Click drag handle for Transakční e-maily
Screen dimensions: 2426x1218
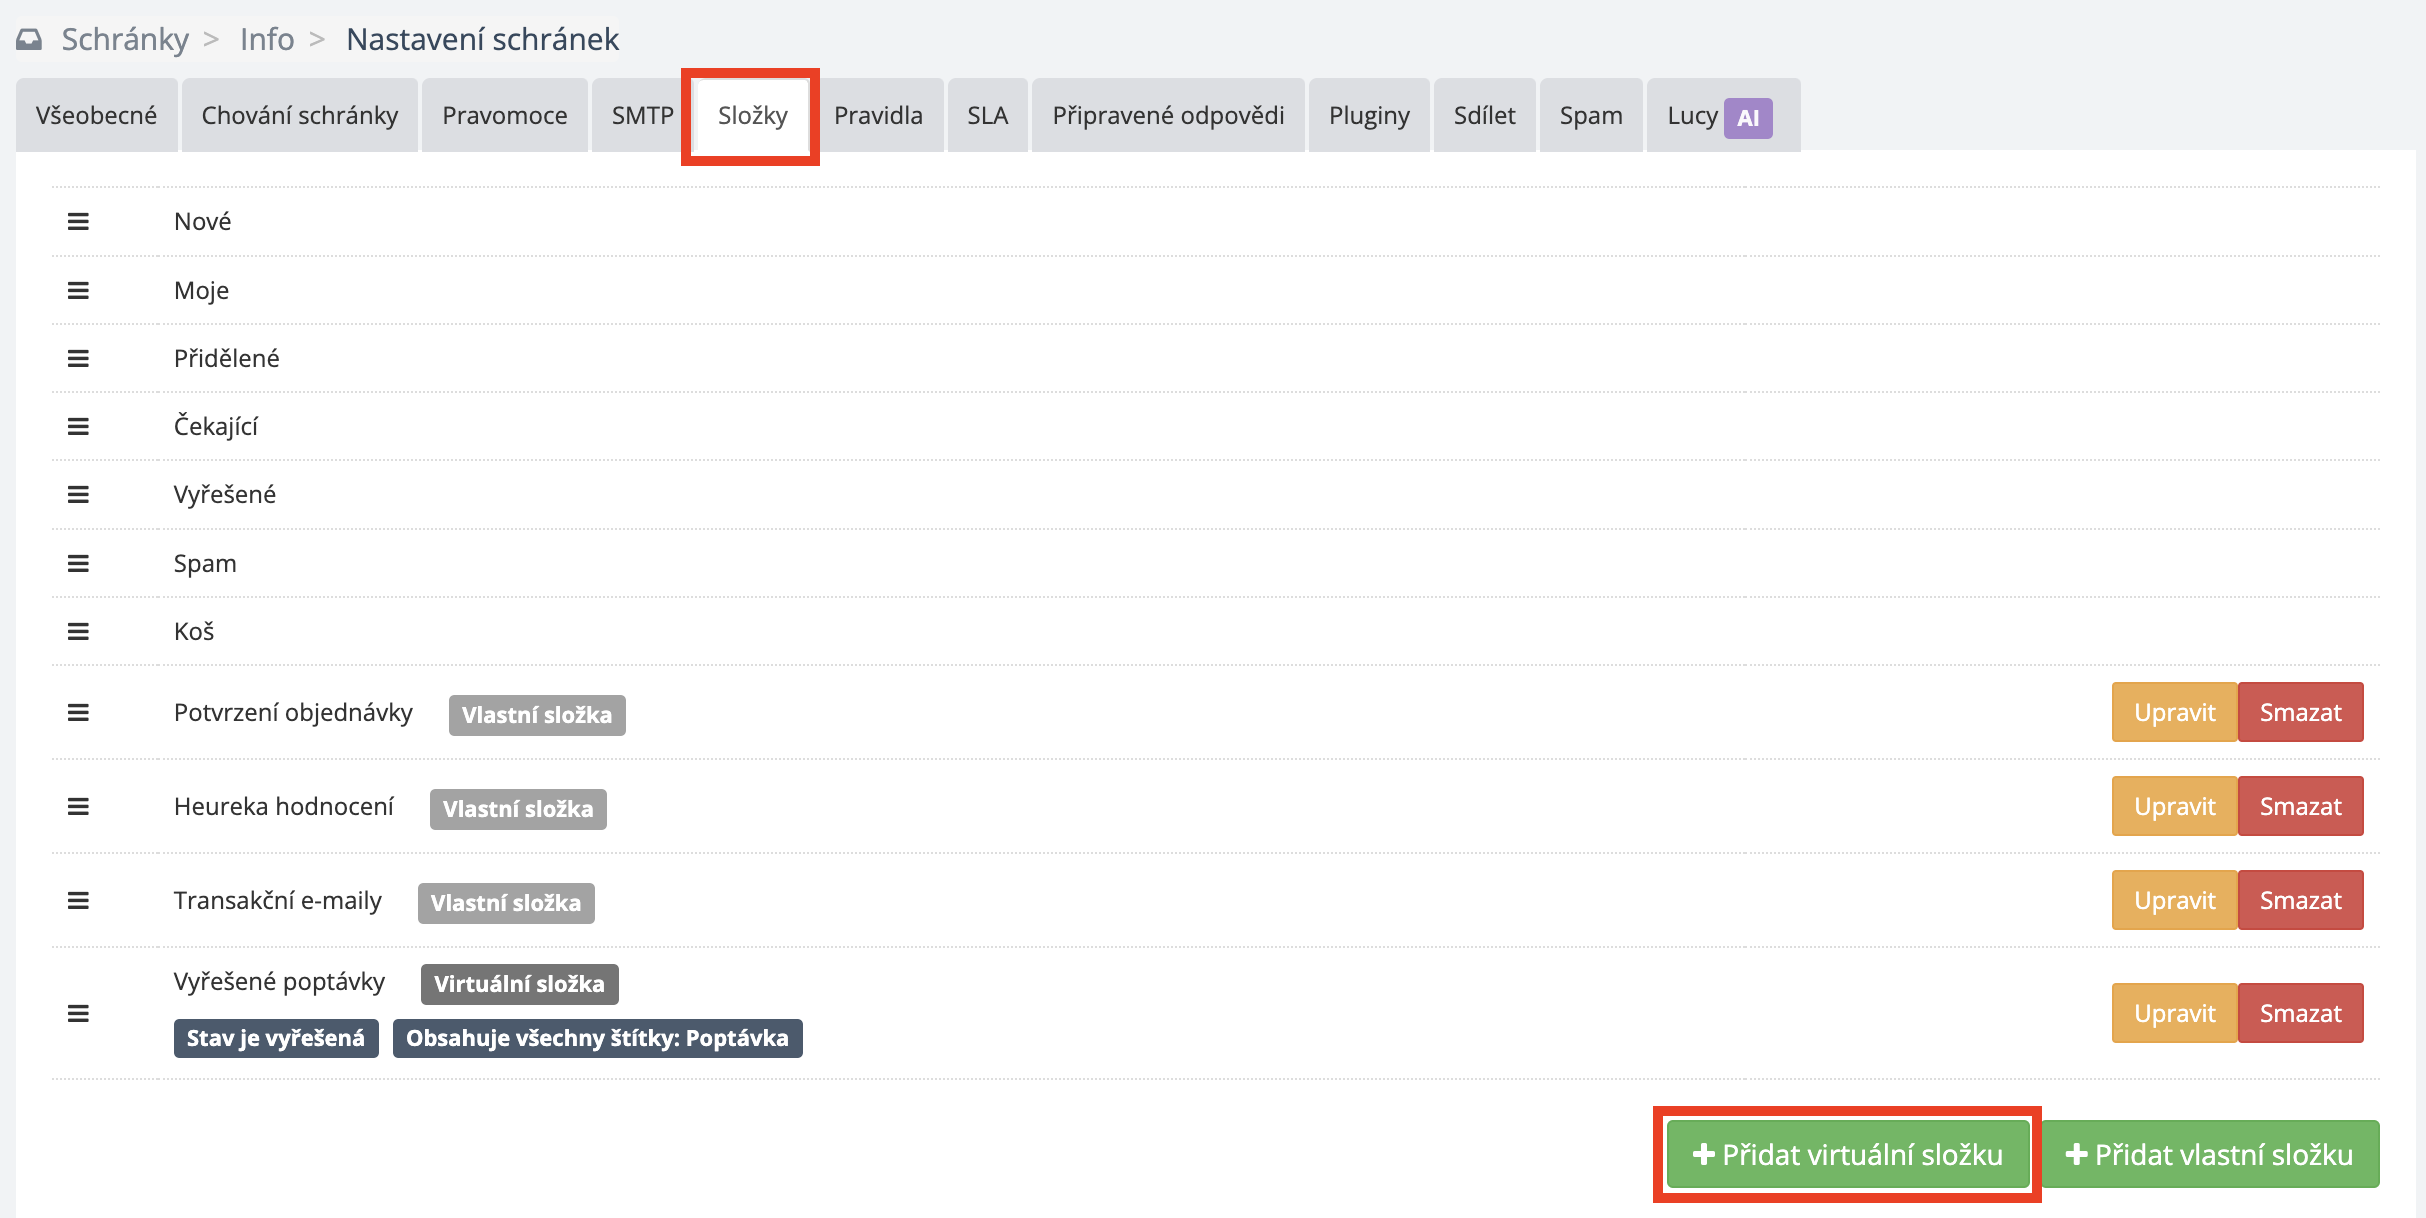tap(78, 900)
